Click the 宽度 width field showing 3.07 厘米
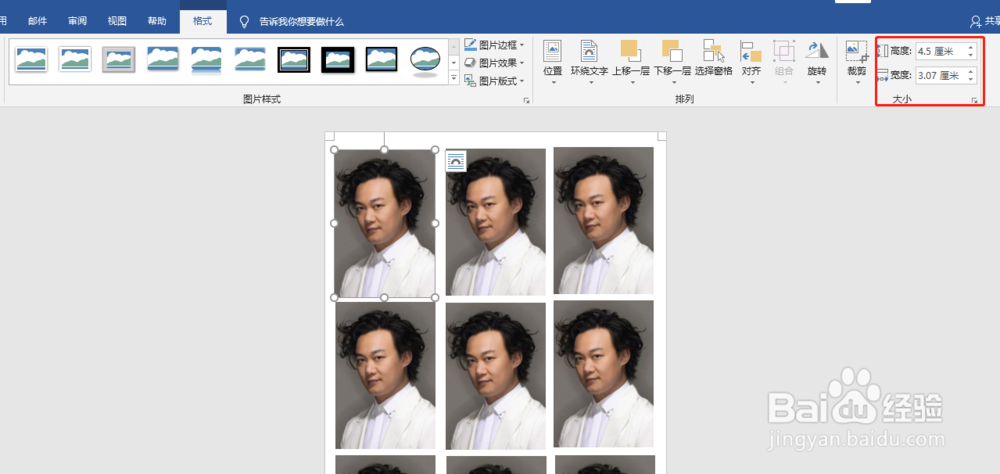This screenshot has width=1000, height=474. click(x=941, y=75)
